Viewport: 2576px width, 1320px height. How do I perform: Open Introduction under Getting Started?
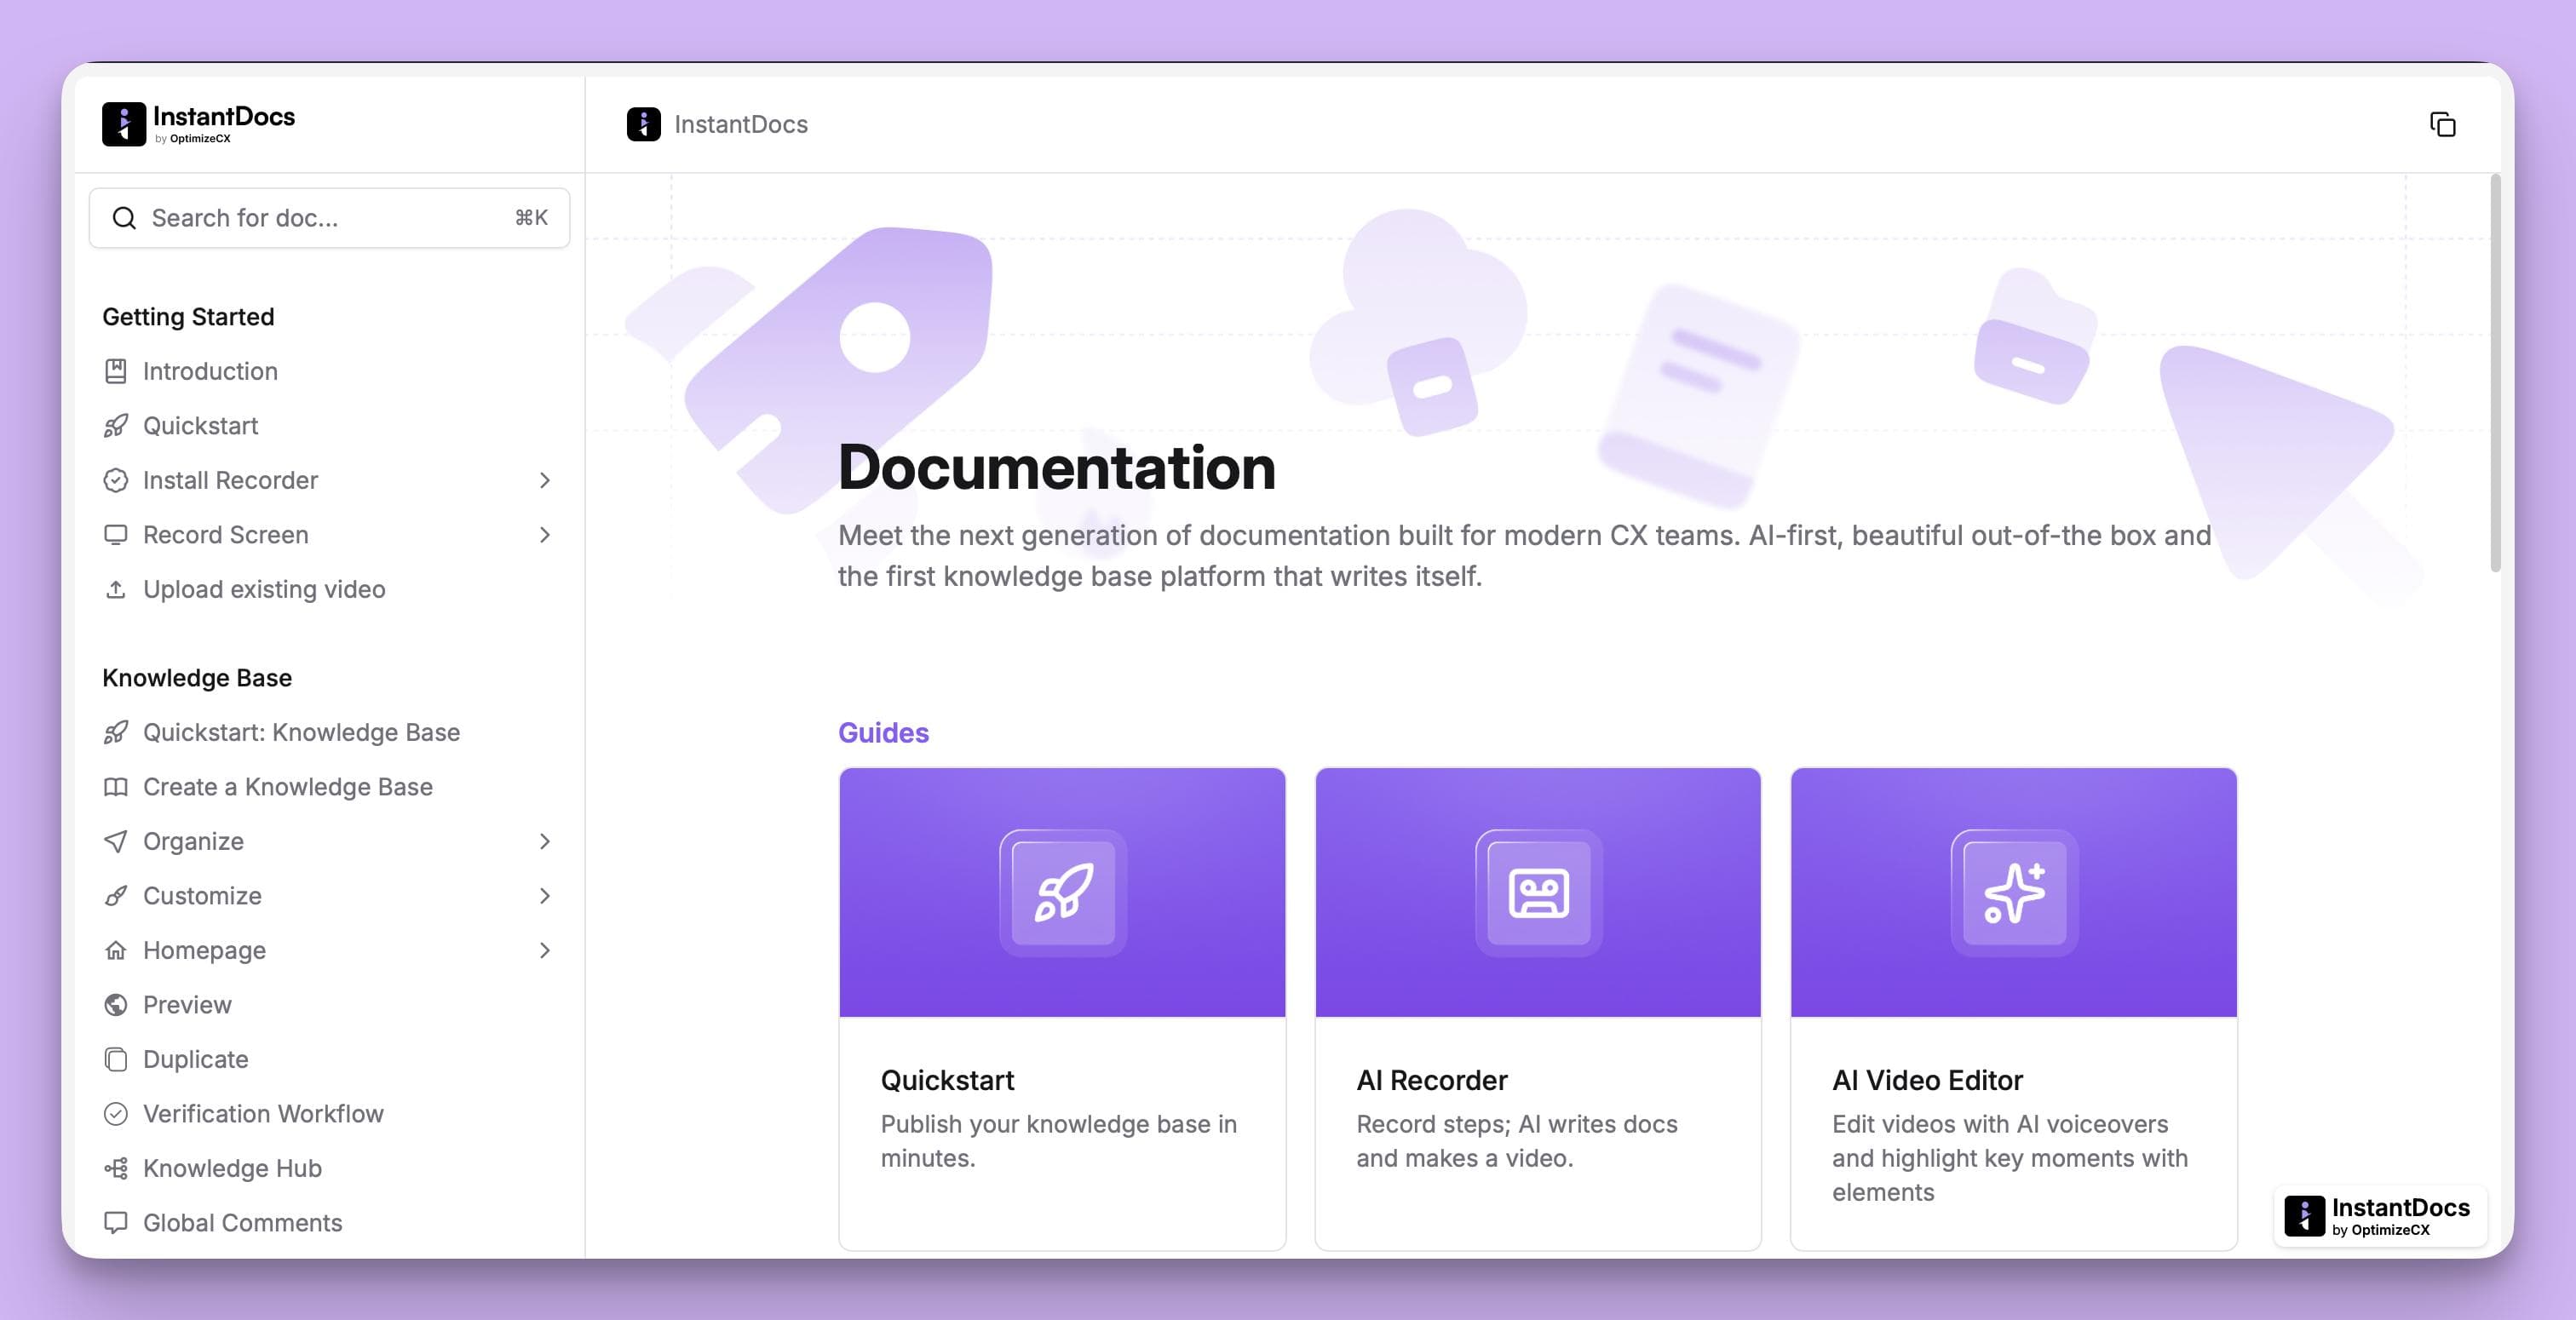click(x=211, y=371)
